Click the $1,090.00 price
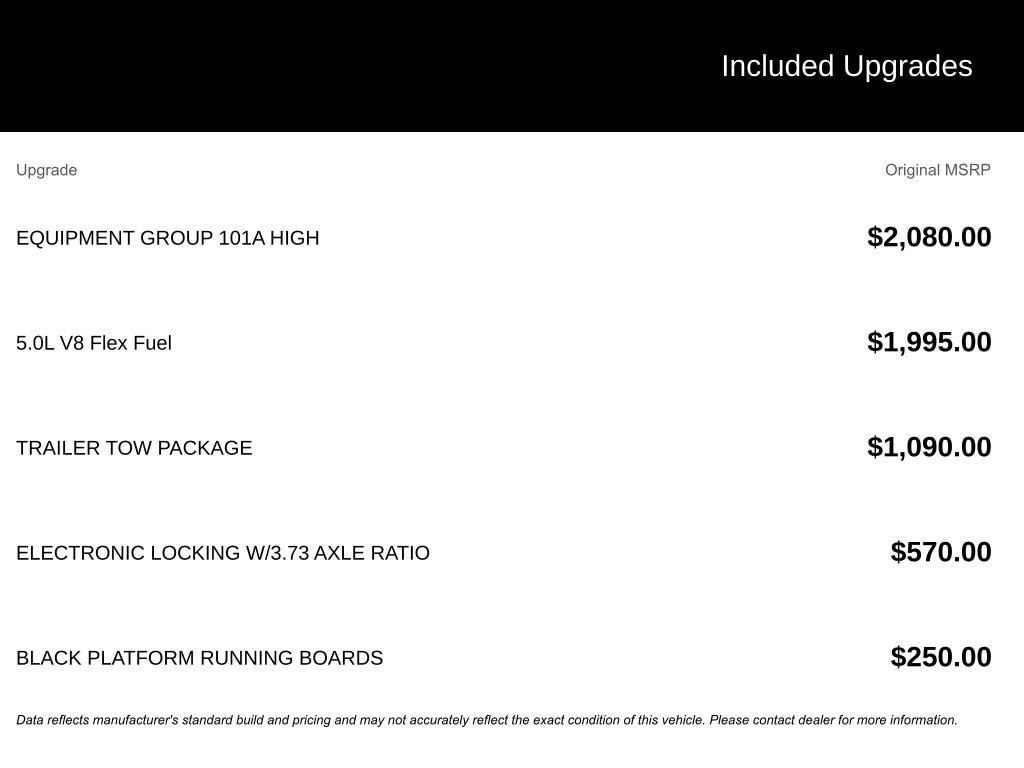1024x768 pixels. tap(929, 447)
